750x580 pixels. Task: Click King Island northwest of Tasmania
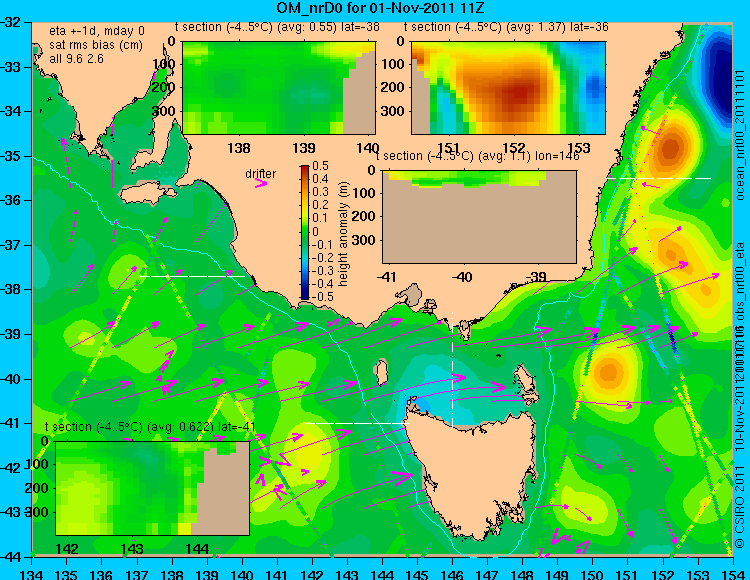click(381, 373)
